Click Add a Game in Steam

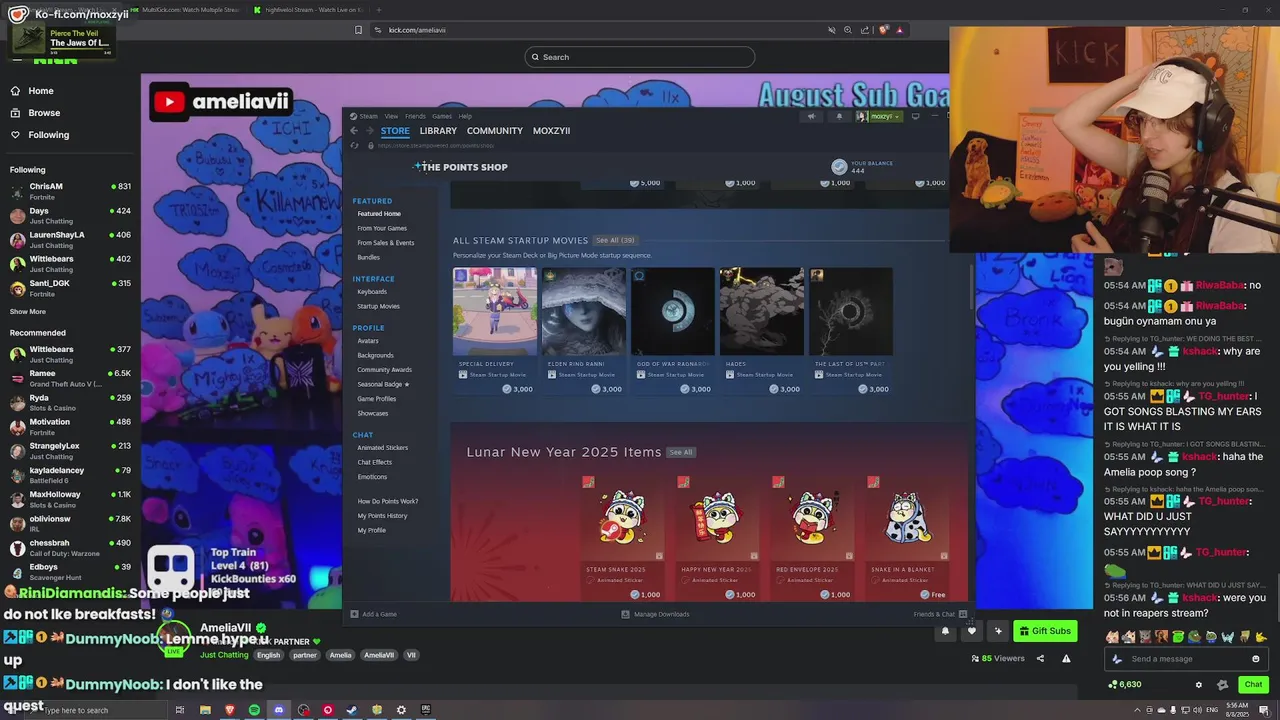pyautogui.click(x=374, y=614)
